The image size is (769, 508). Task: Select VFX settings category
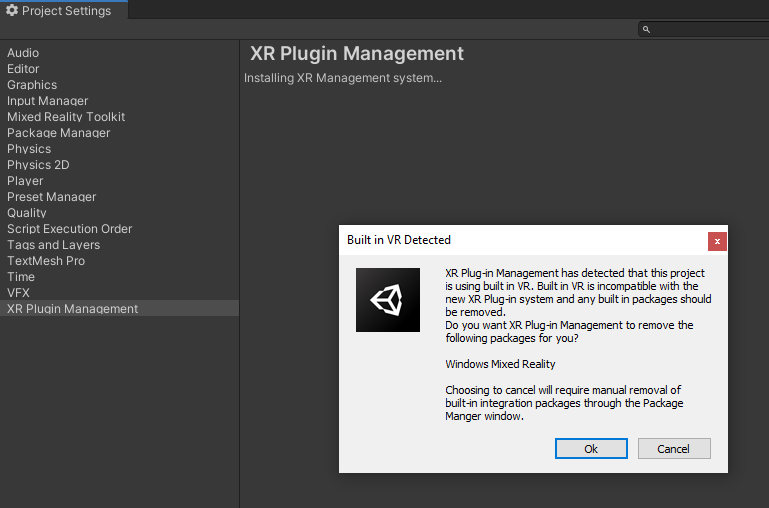(x=119, y=293)
